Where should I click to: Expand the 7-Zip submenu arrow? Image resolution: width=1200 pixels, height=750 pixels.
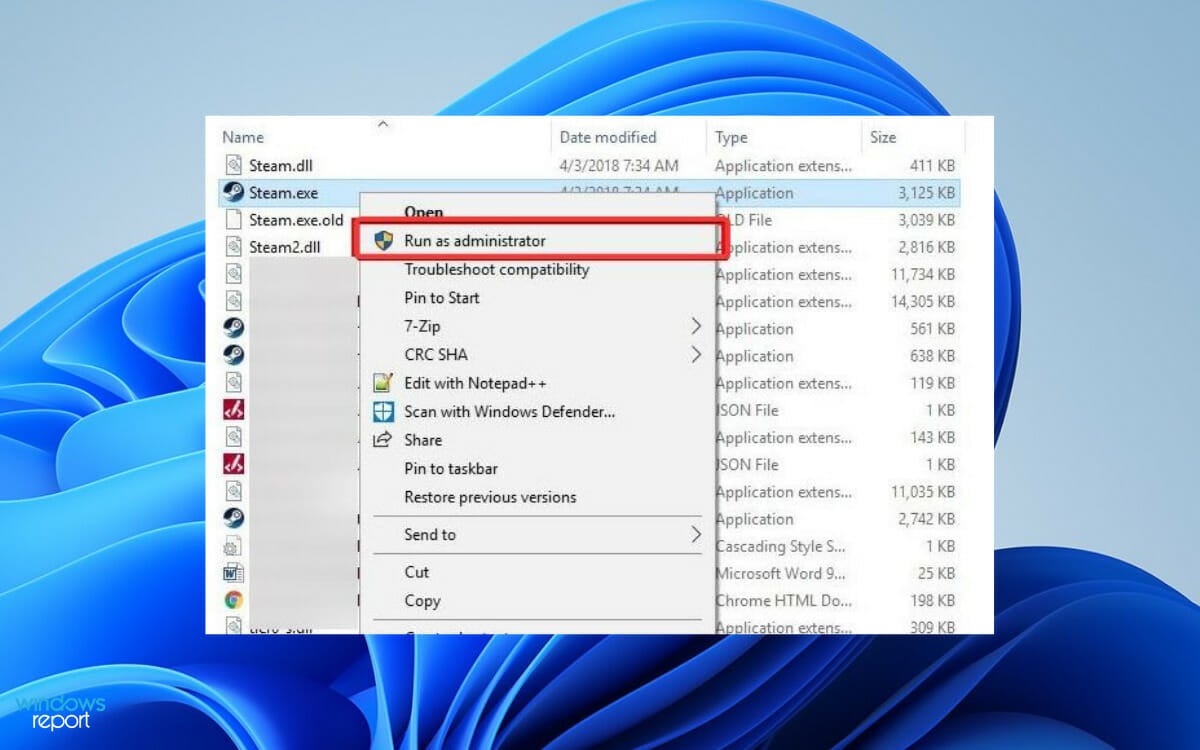tap(696, 326)
